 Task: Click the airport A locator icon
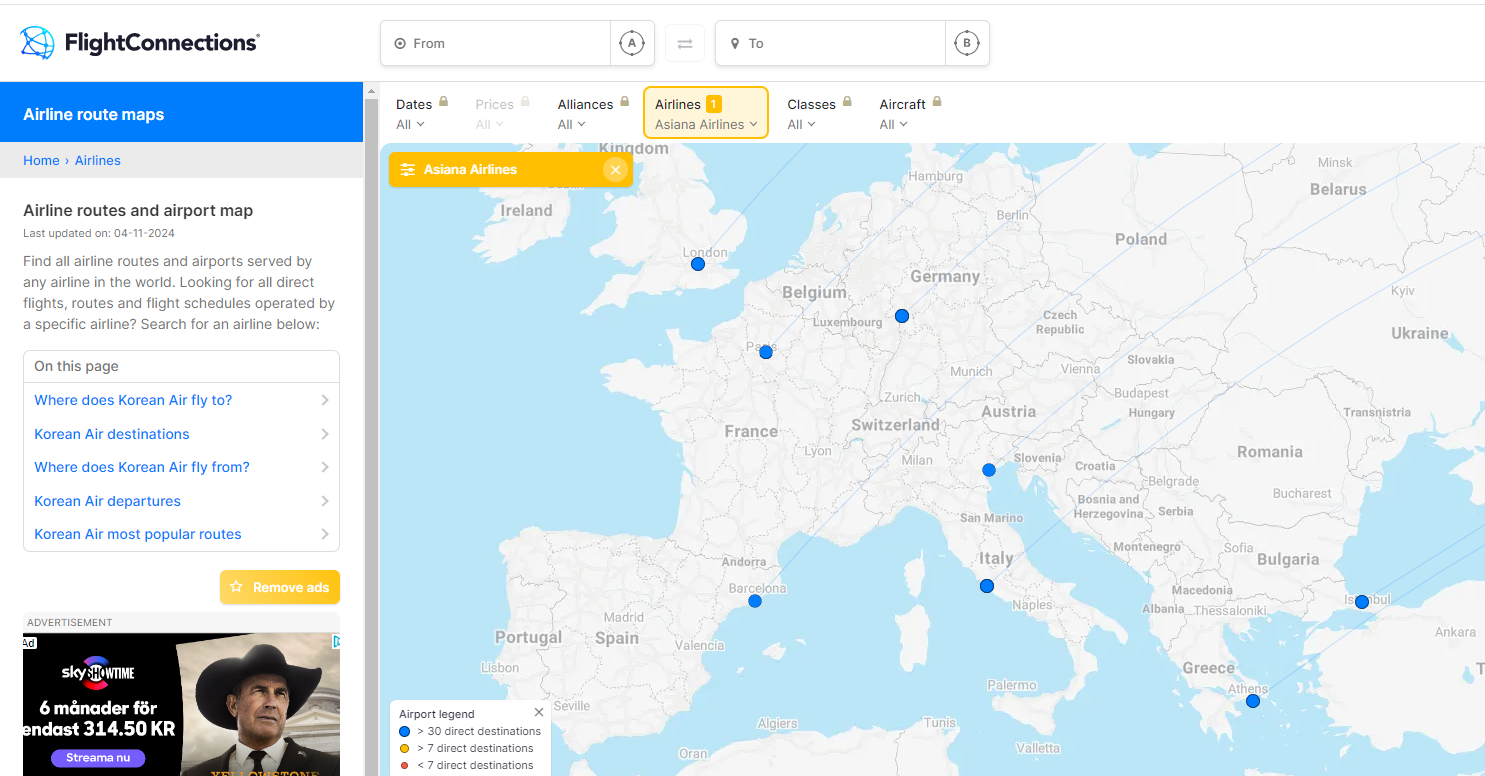pos(632,44)
